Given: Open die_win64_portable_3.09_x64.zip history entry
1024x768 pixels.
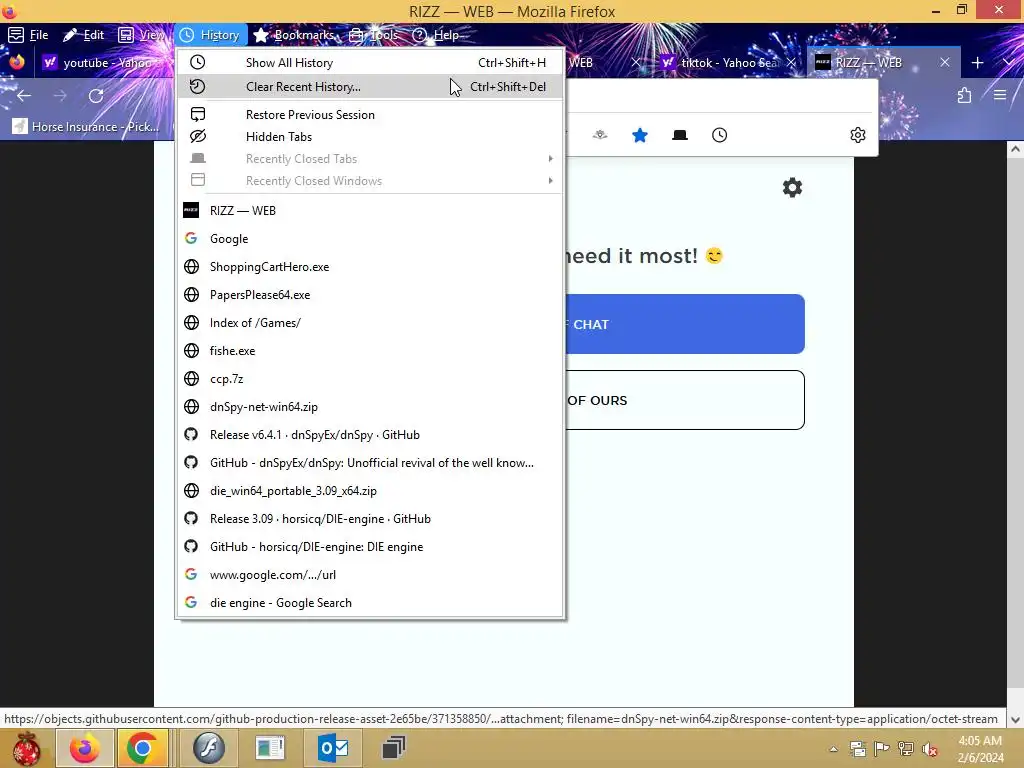Looking at the screenshot, I should (370, 491).
